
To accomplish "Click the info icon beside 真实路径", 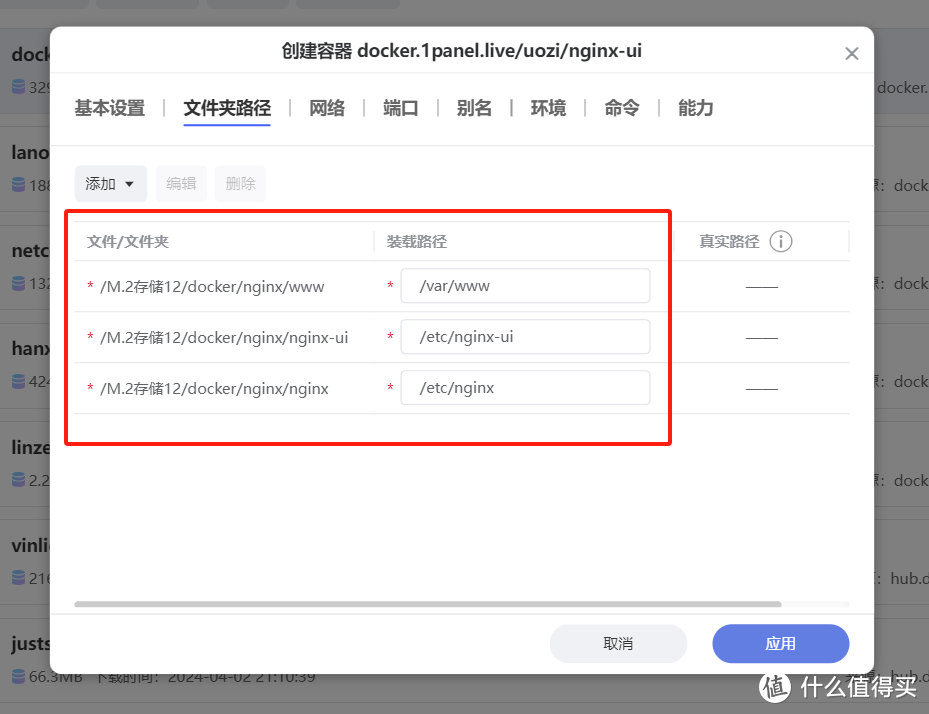I will click(781, 241).
